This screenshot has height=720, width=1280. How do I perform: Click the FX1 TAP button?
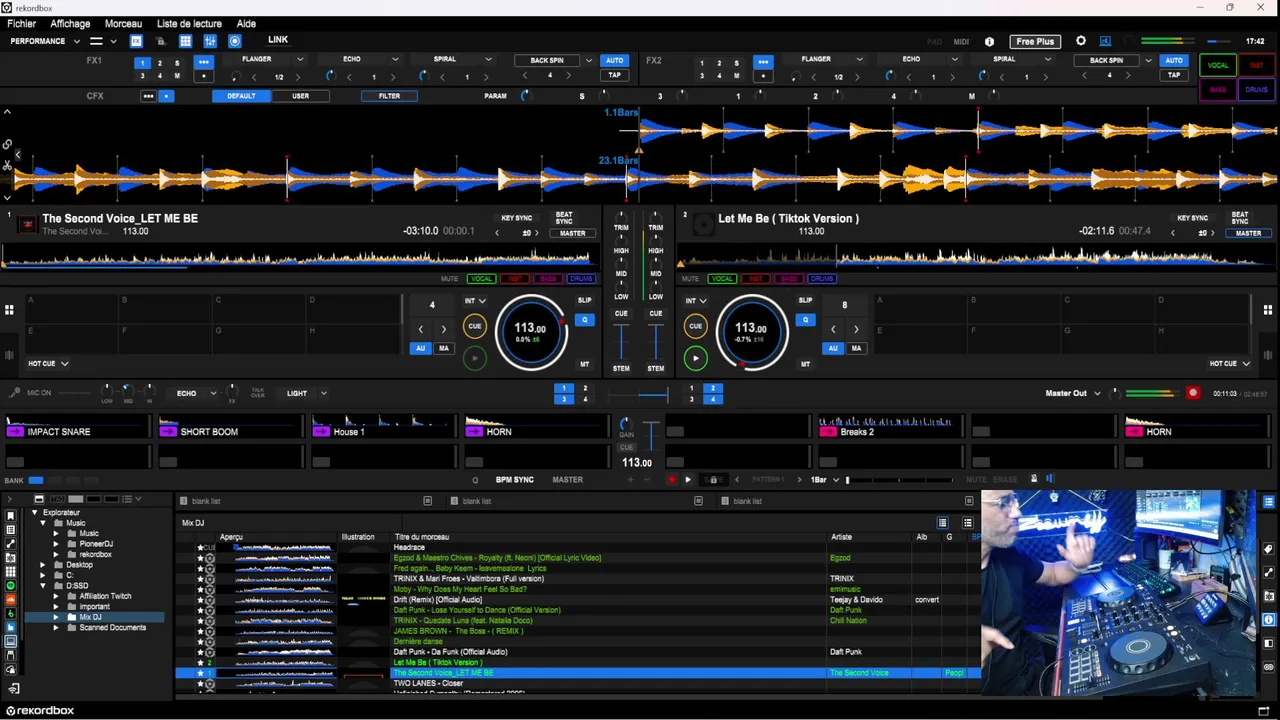point(614,75)
